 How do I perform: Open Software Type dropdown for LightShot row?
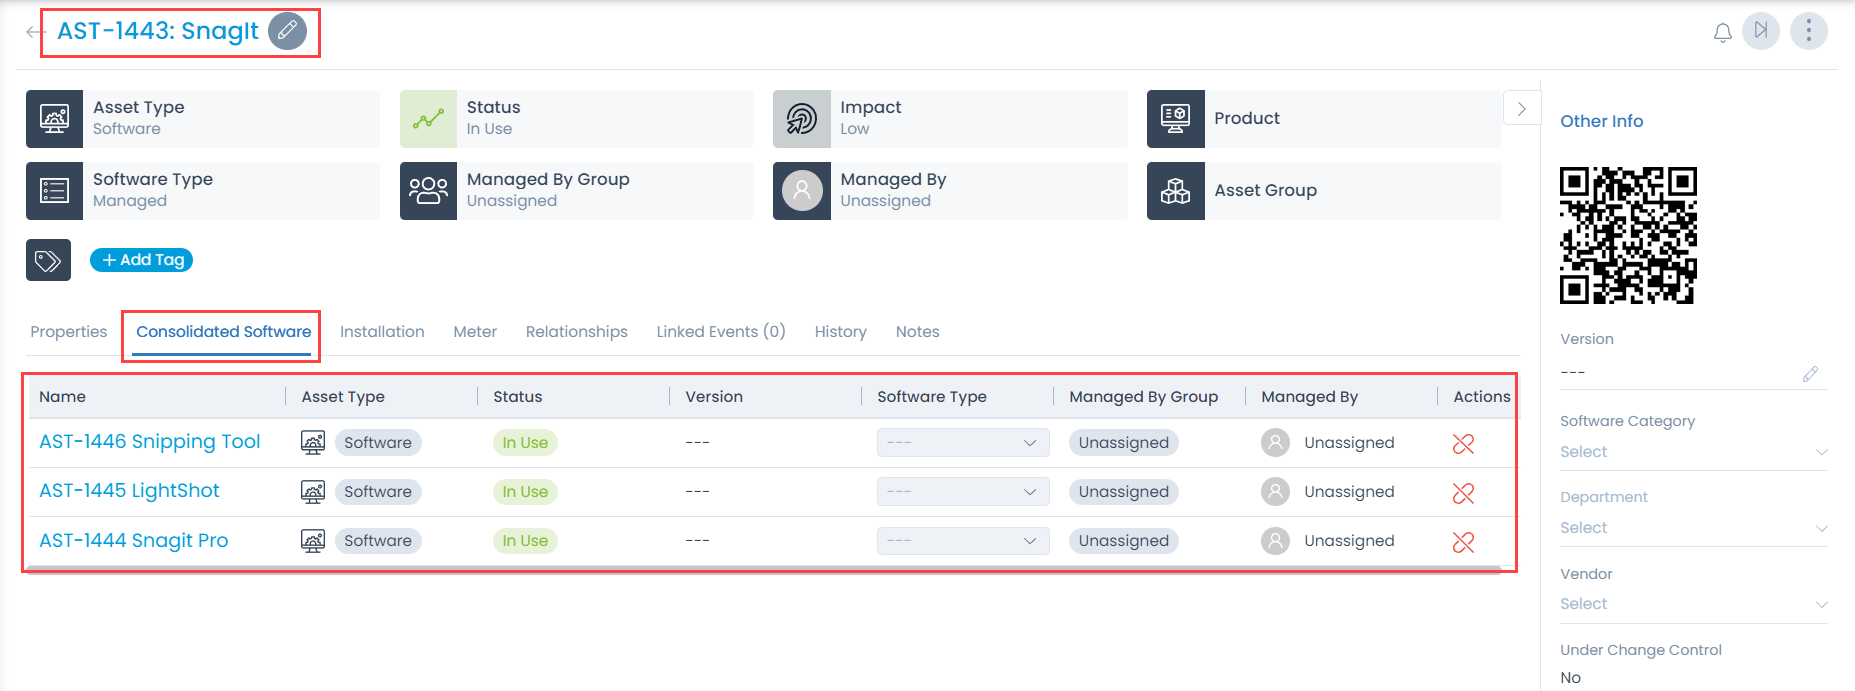click(x=963, y=491)
